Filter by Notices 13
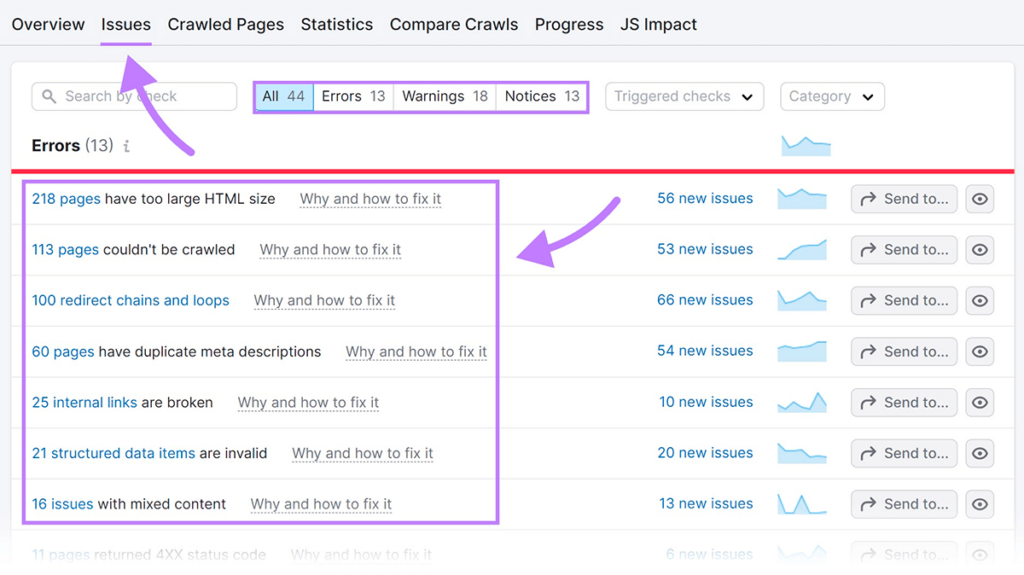The width and height of the screenshot is (1024, 575). tap(542, 96)
